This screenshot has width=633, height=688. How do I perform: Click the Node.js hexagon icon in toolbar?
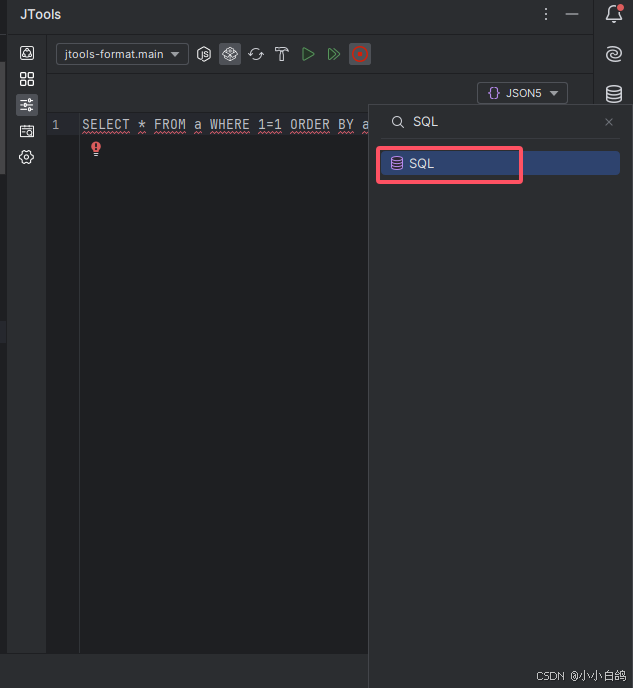point(204,54)
